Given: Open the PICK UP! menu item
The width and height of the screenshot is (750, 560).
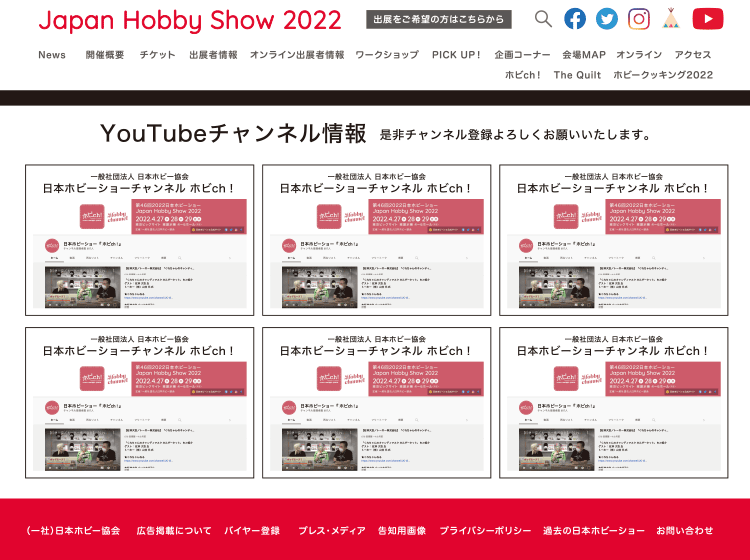Looking at the screenshot, I should tap(456, 55).
